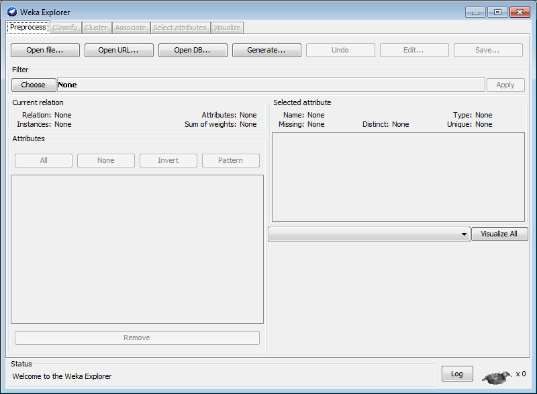Click Visualize All button

(x=499, y=234)
